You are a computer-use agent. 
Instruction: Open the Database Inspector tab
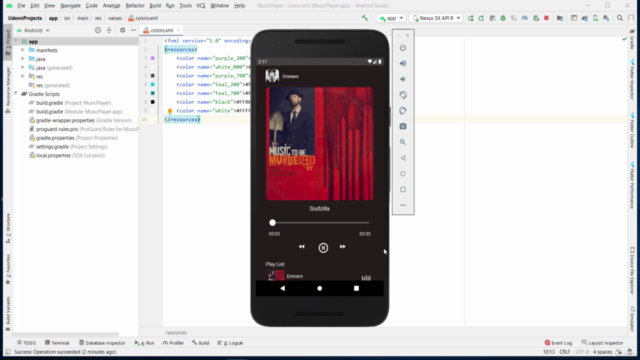pos(102,343)
